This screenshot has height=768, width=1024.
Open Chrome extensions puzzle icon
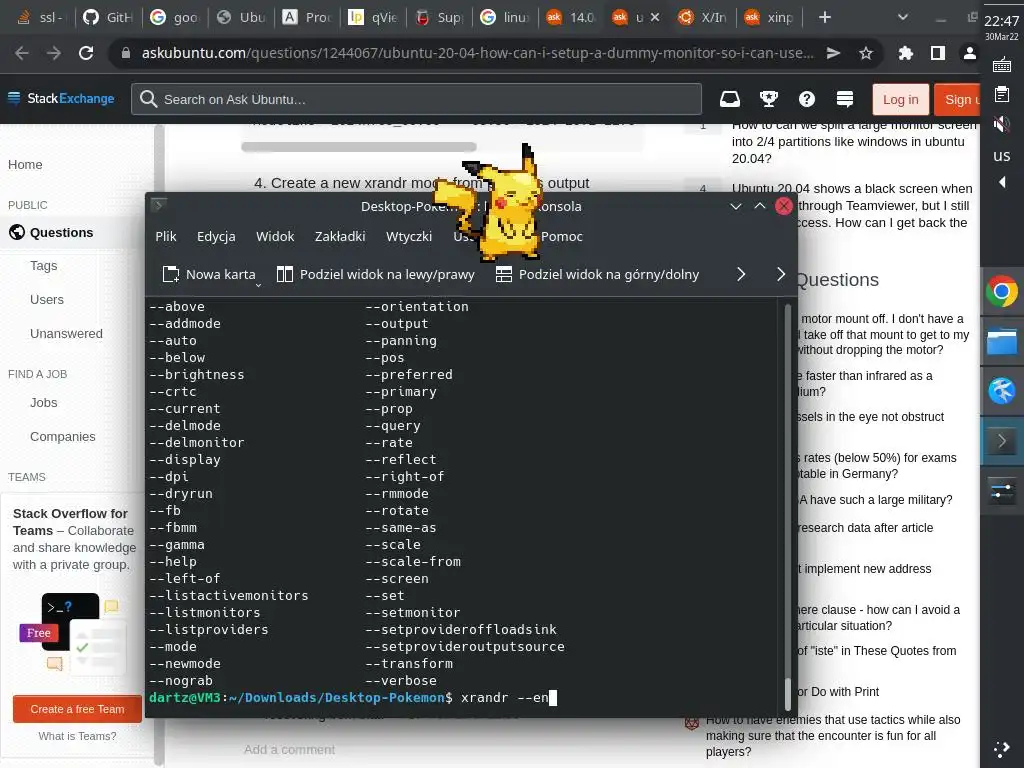(x=905, y=53)
